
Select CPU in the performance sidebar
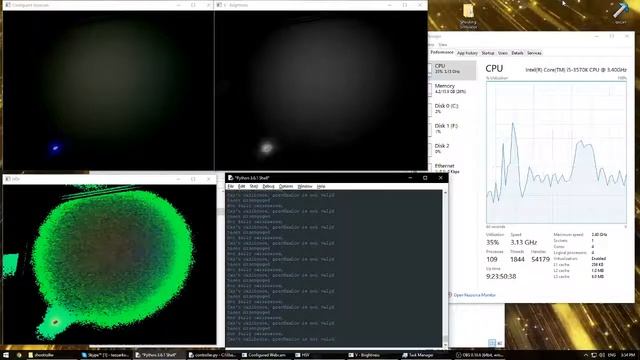[452, 70]
